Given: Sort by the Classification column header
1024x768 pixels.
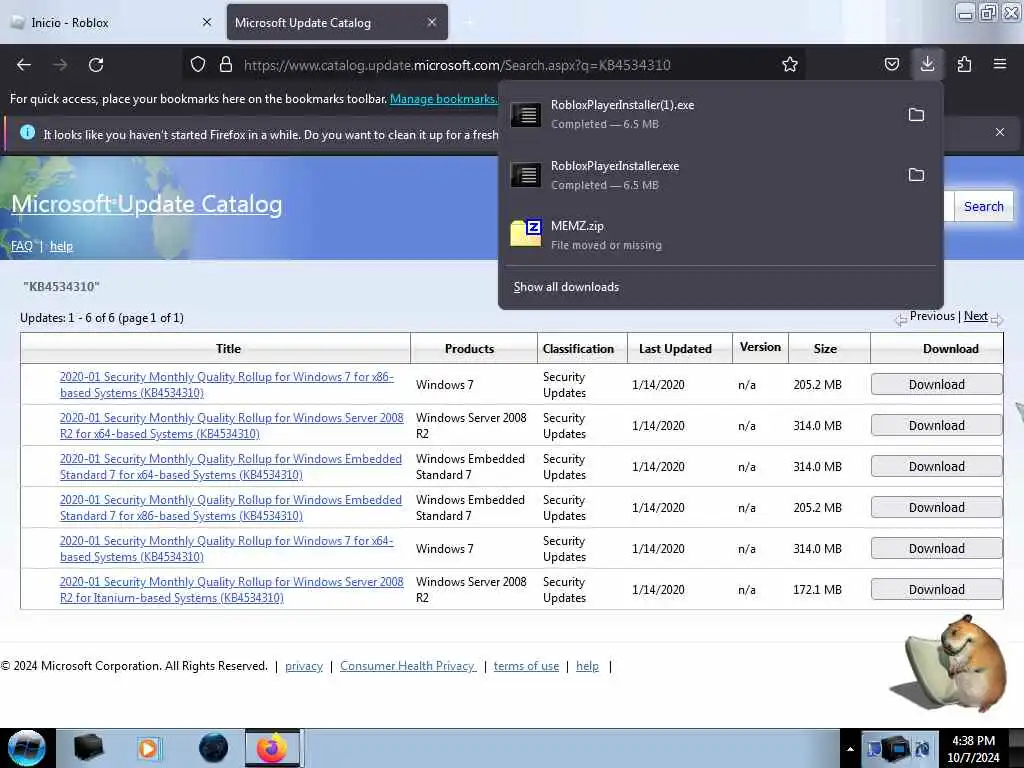Looking at the screenshot, I should pyautogui.click(x=579, y=349).
